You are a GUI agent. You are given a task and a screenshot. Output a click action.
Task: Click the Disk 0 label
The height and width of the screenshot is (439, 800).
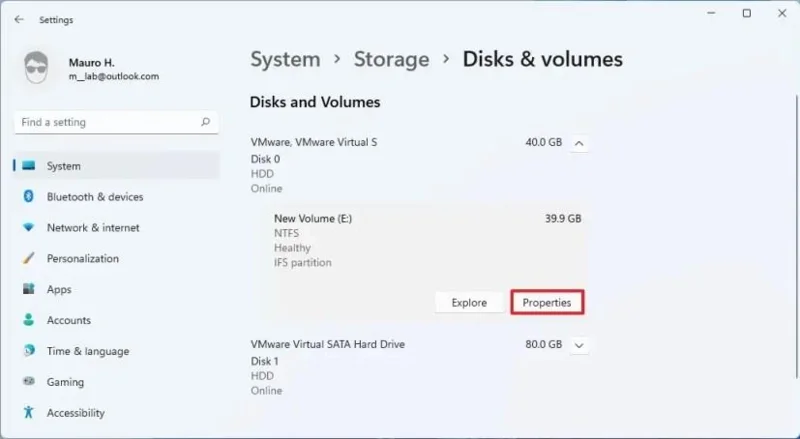265,159
